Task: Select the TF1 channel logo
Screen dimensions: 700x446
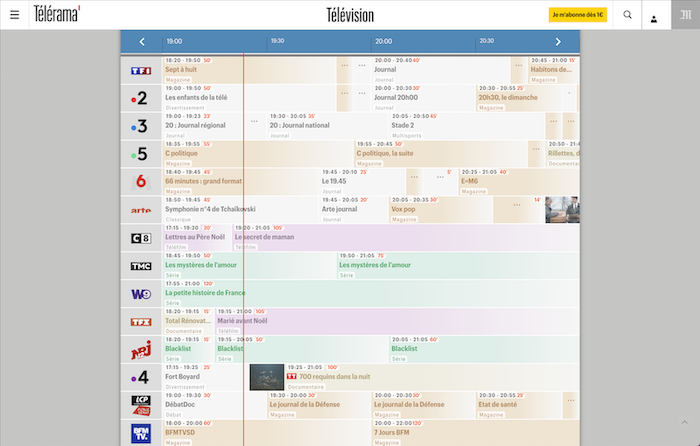Action: click(141, 71)
